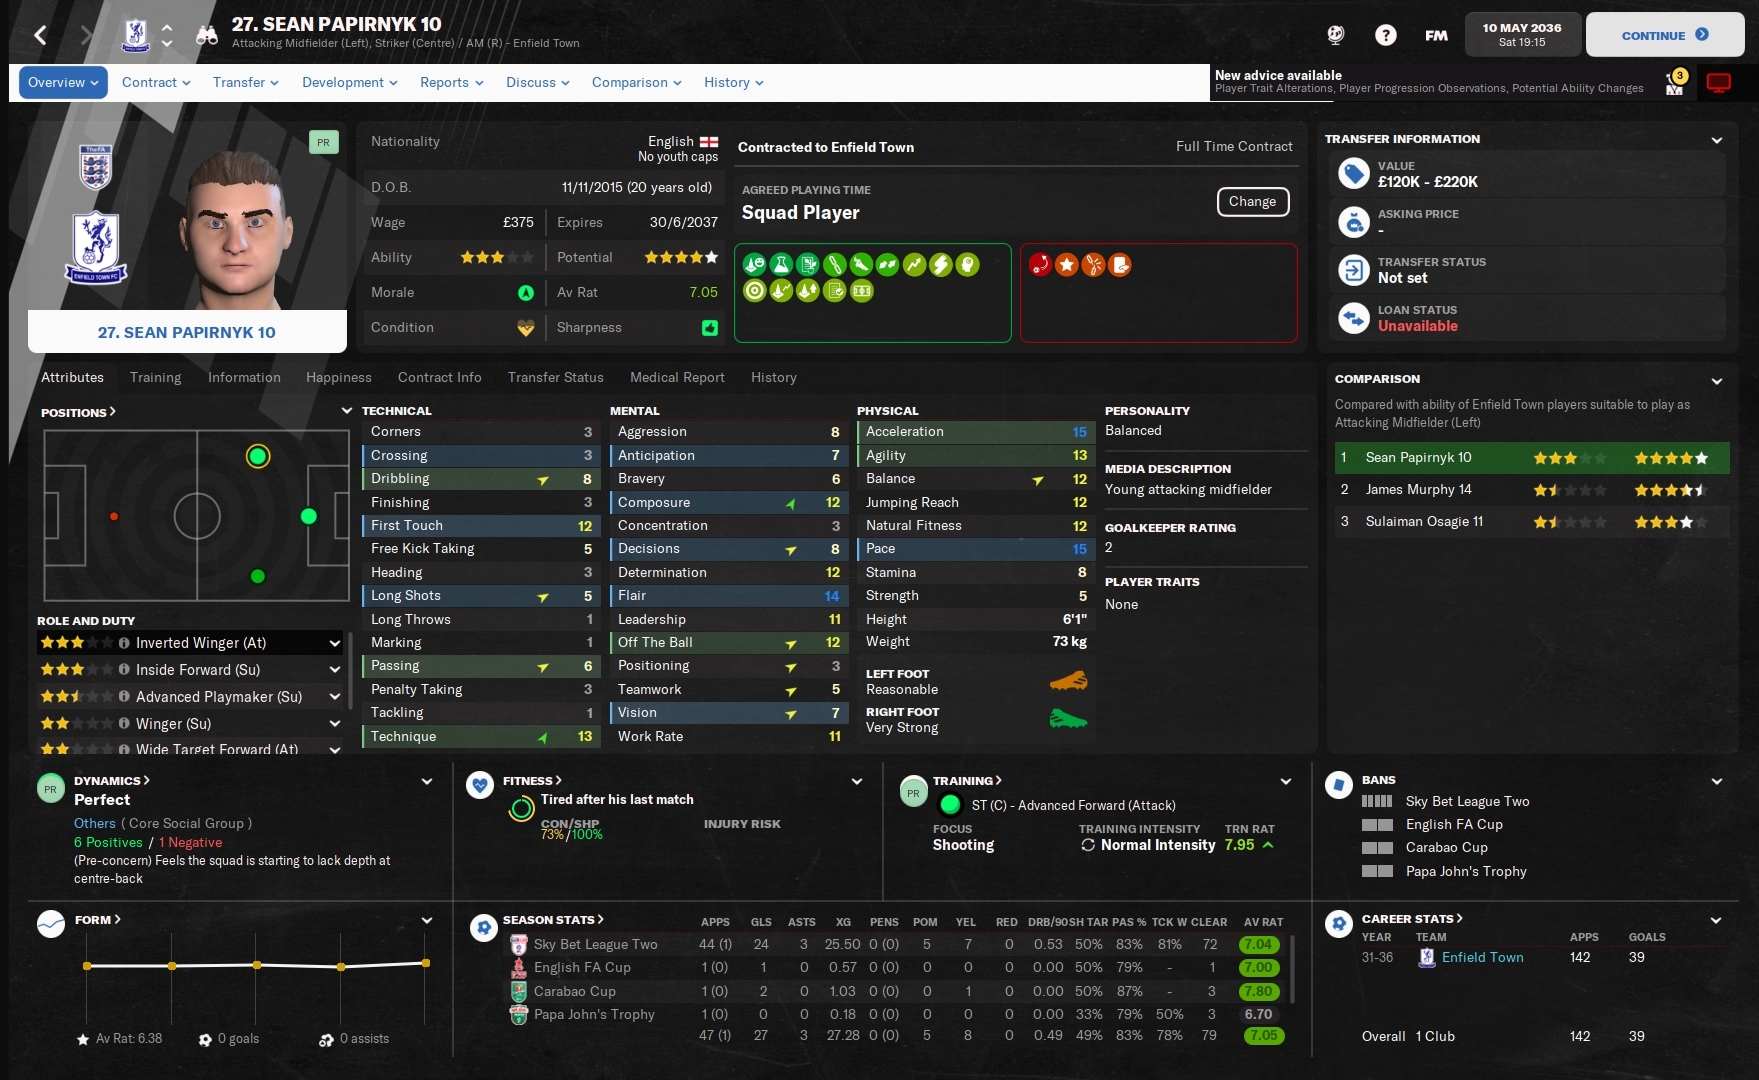Switch to the Transfer Status tab
Viewport: 1759px width, 1080px height.
coord(555,378)
